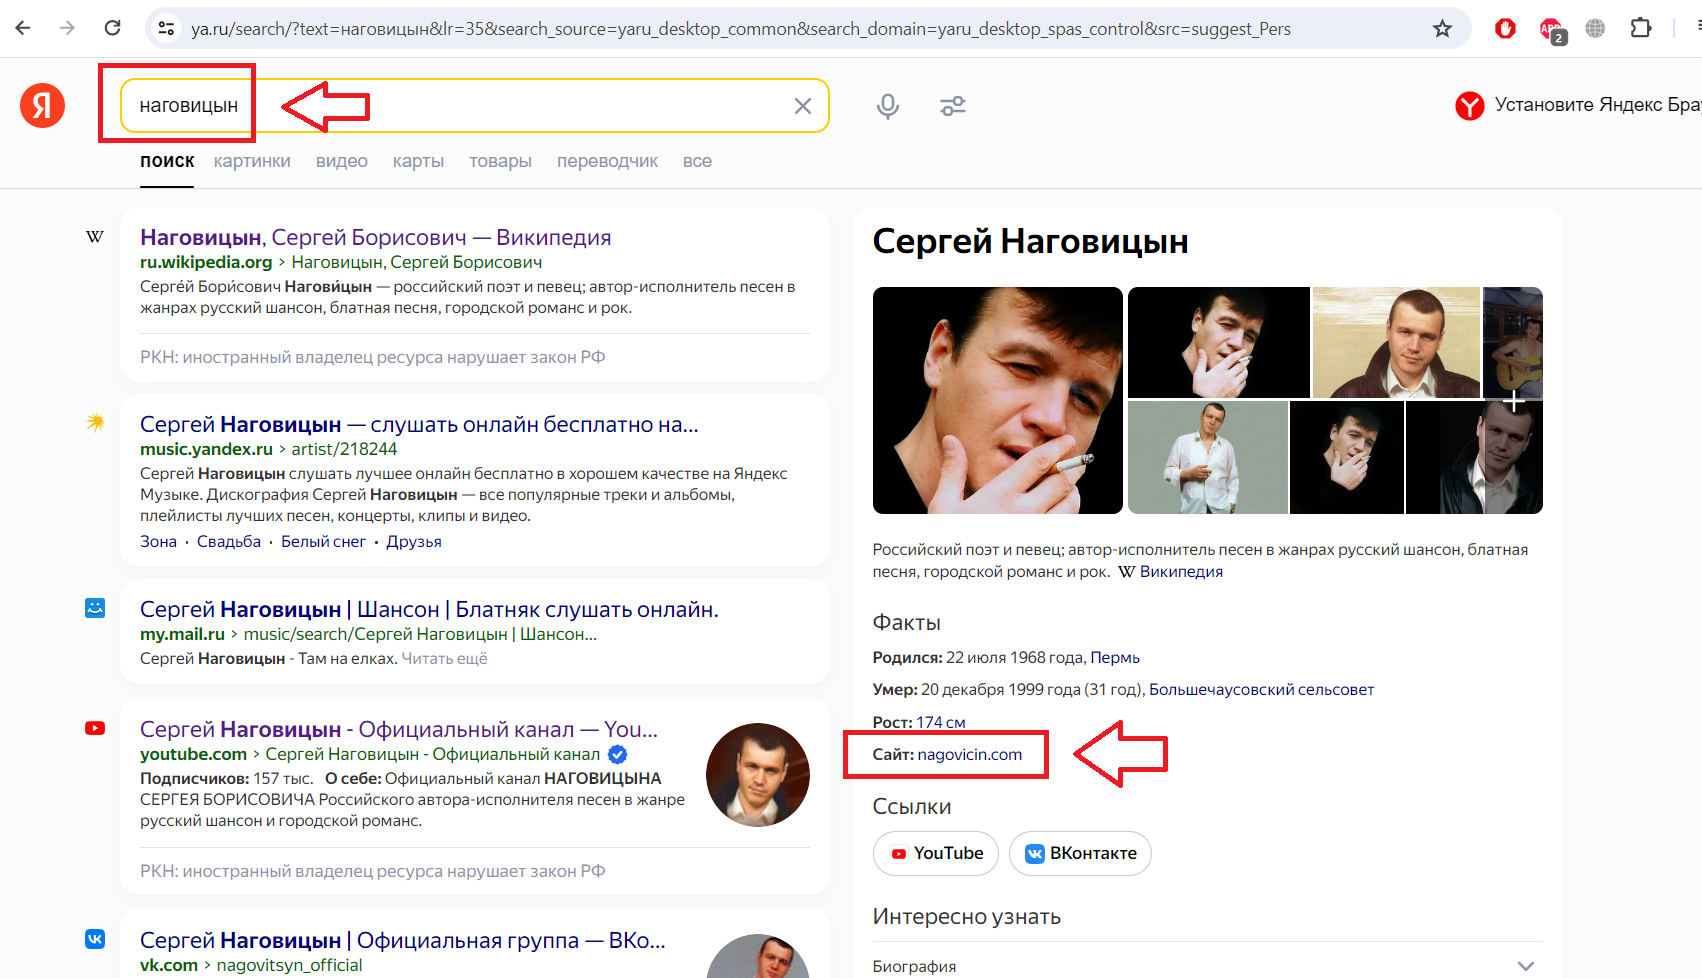Reload the page with the refresh icon
Viewport: 1702px width, 978px height.
tap(112, 28)
